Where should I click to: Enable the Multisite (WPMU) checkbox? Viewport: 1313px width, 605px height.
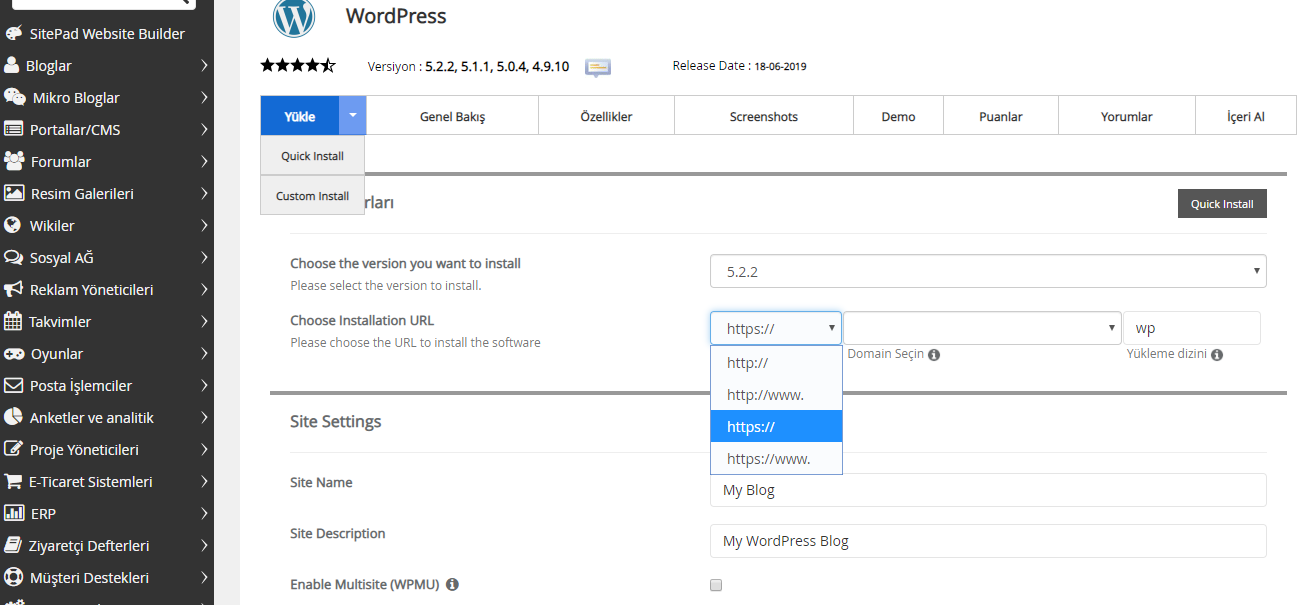[x=716, y=585]
